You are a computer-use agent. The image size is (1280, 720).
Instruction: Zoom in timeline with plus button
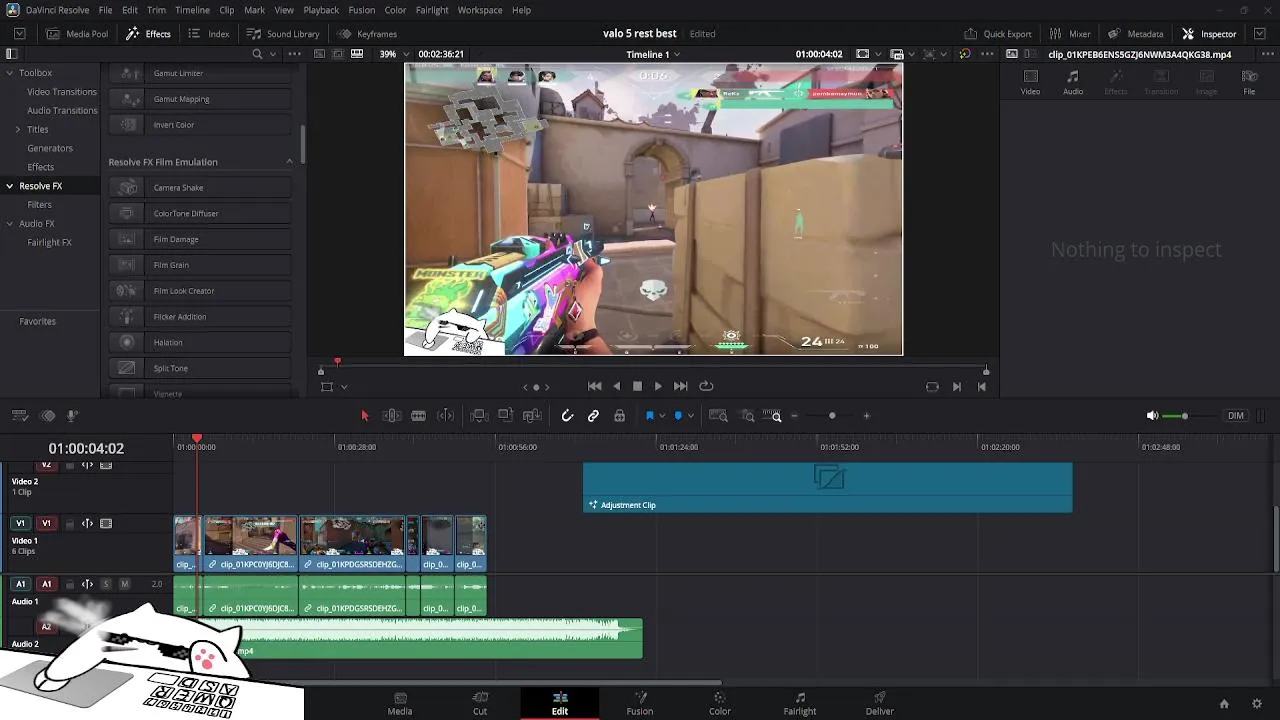tap(867, 416)
